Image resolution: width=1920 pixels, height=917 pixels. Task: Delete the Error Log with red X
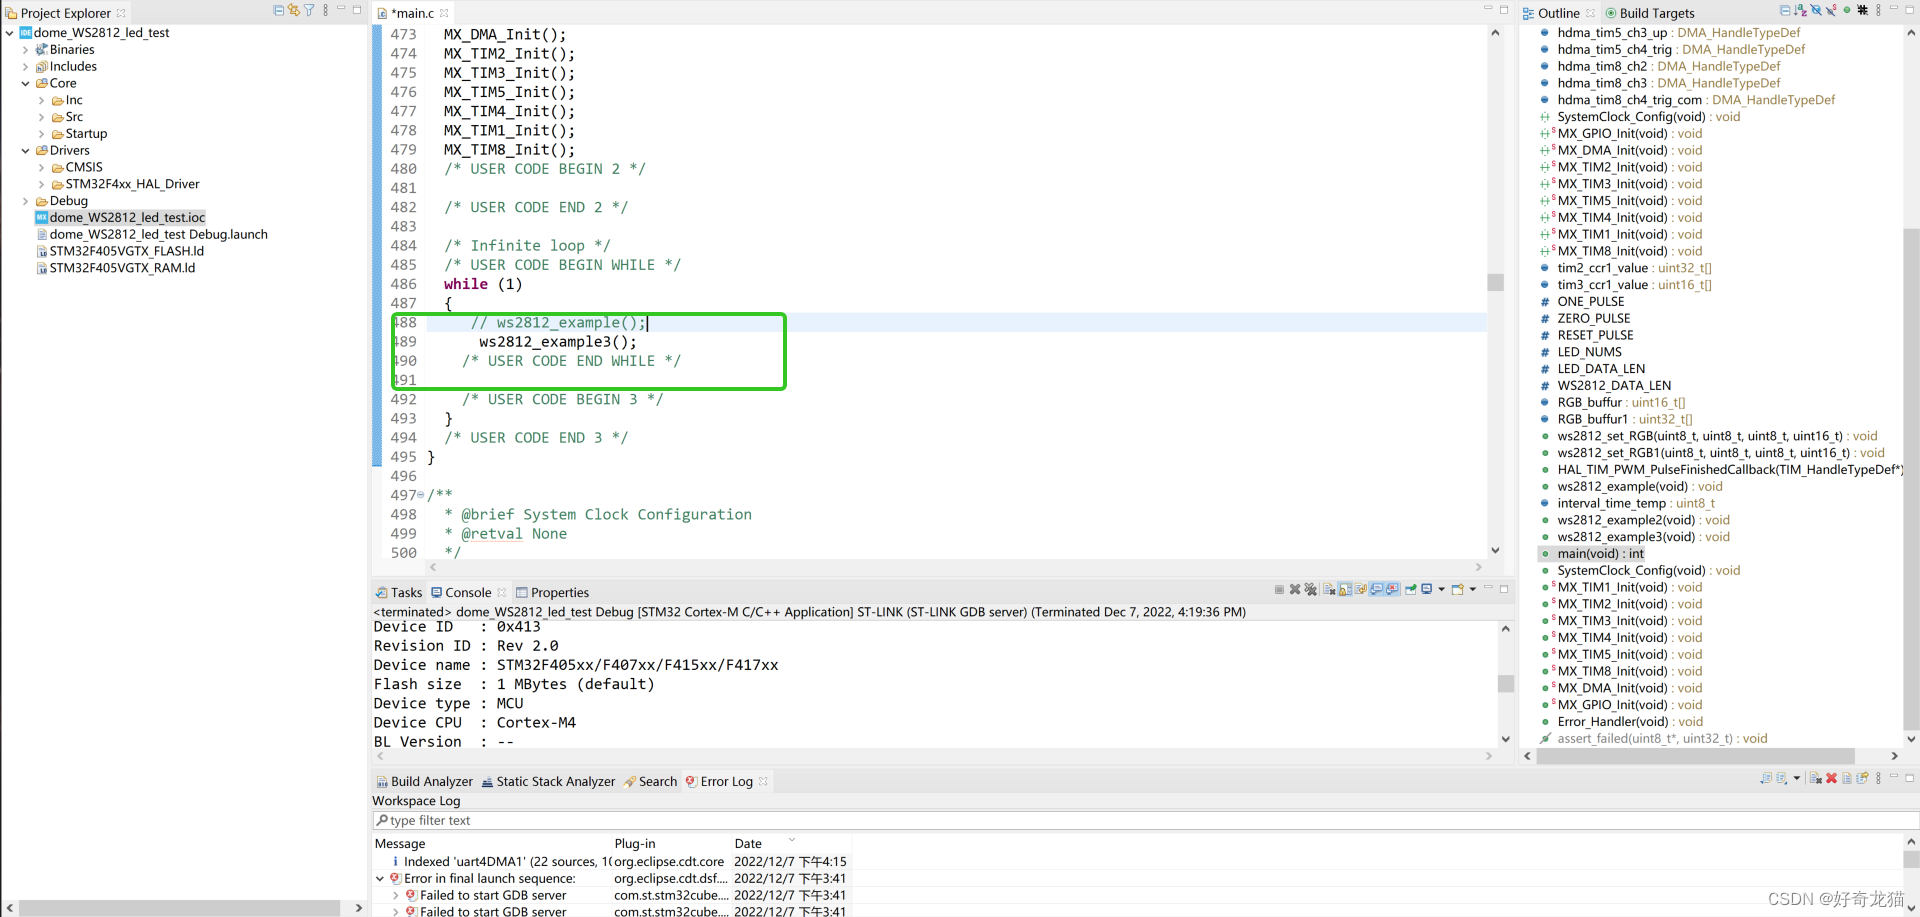(x=1832, y=779)
